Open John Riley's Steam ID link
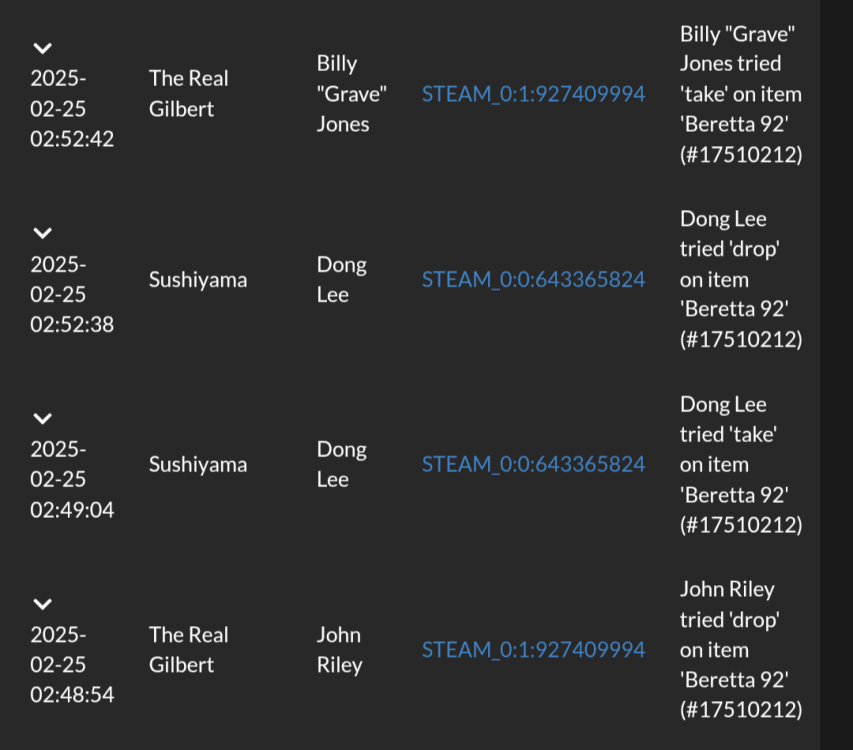 pyautogui.click(x=533, y=649)
